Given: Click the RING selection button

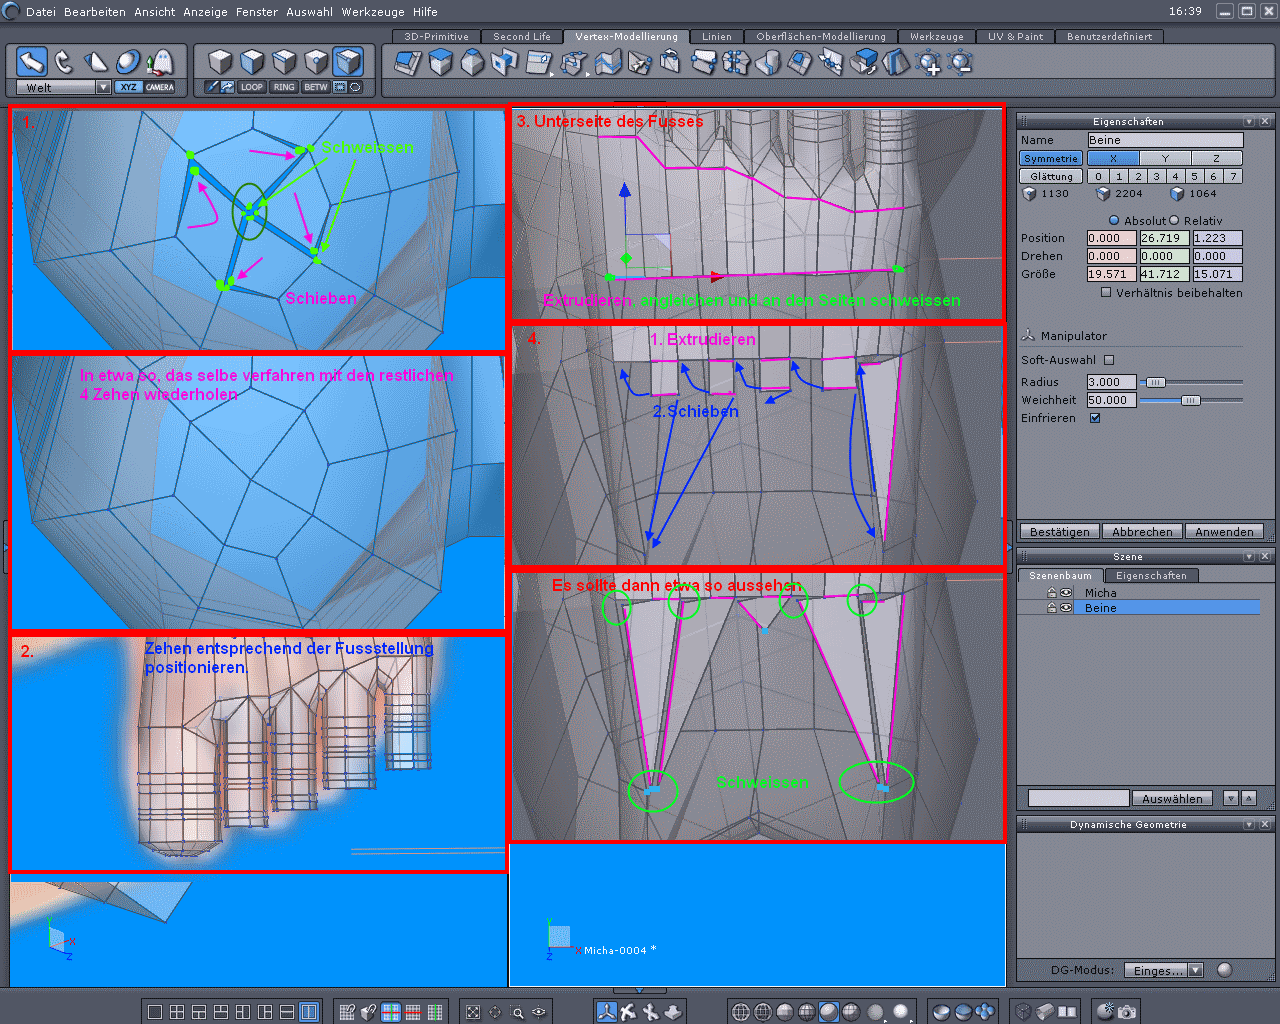Looking at the screenshot, I should [284, 87].
